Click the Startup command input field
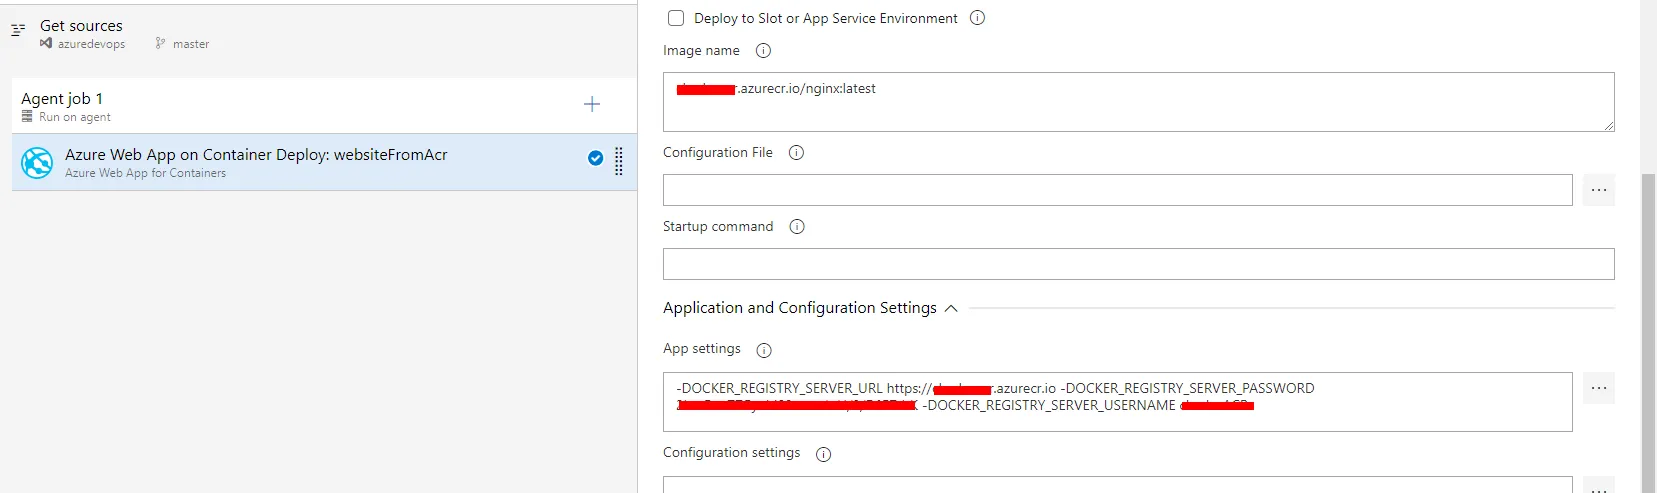The height and width of the screenshot is (493, 1657). tap(1138, 264)
